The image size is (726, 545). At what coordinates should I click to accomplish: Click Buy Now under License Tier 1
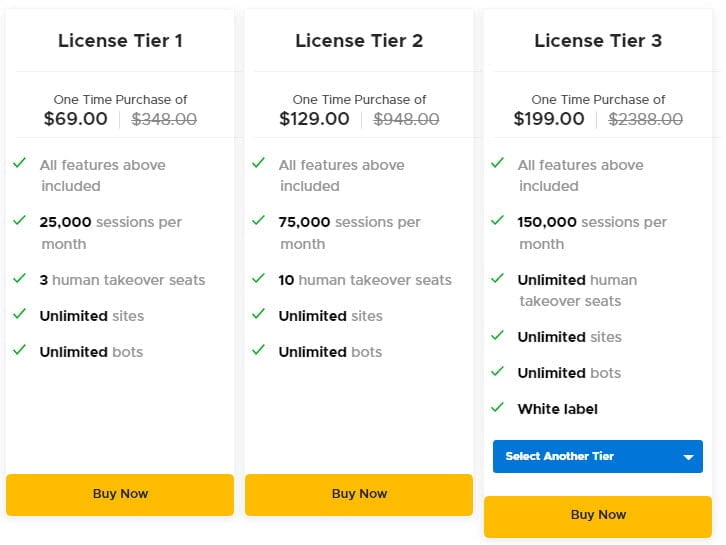pyautogui.click(x=120, y=494)
